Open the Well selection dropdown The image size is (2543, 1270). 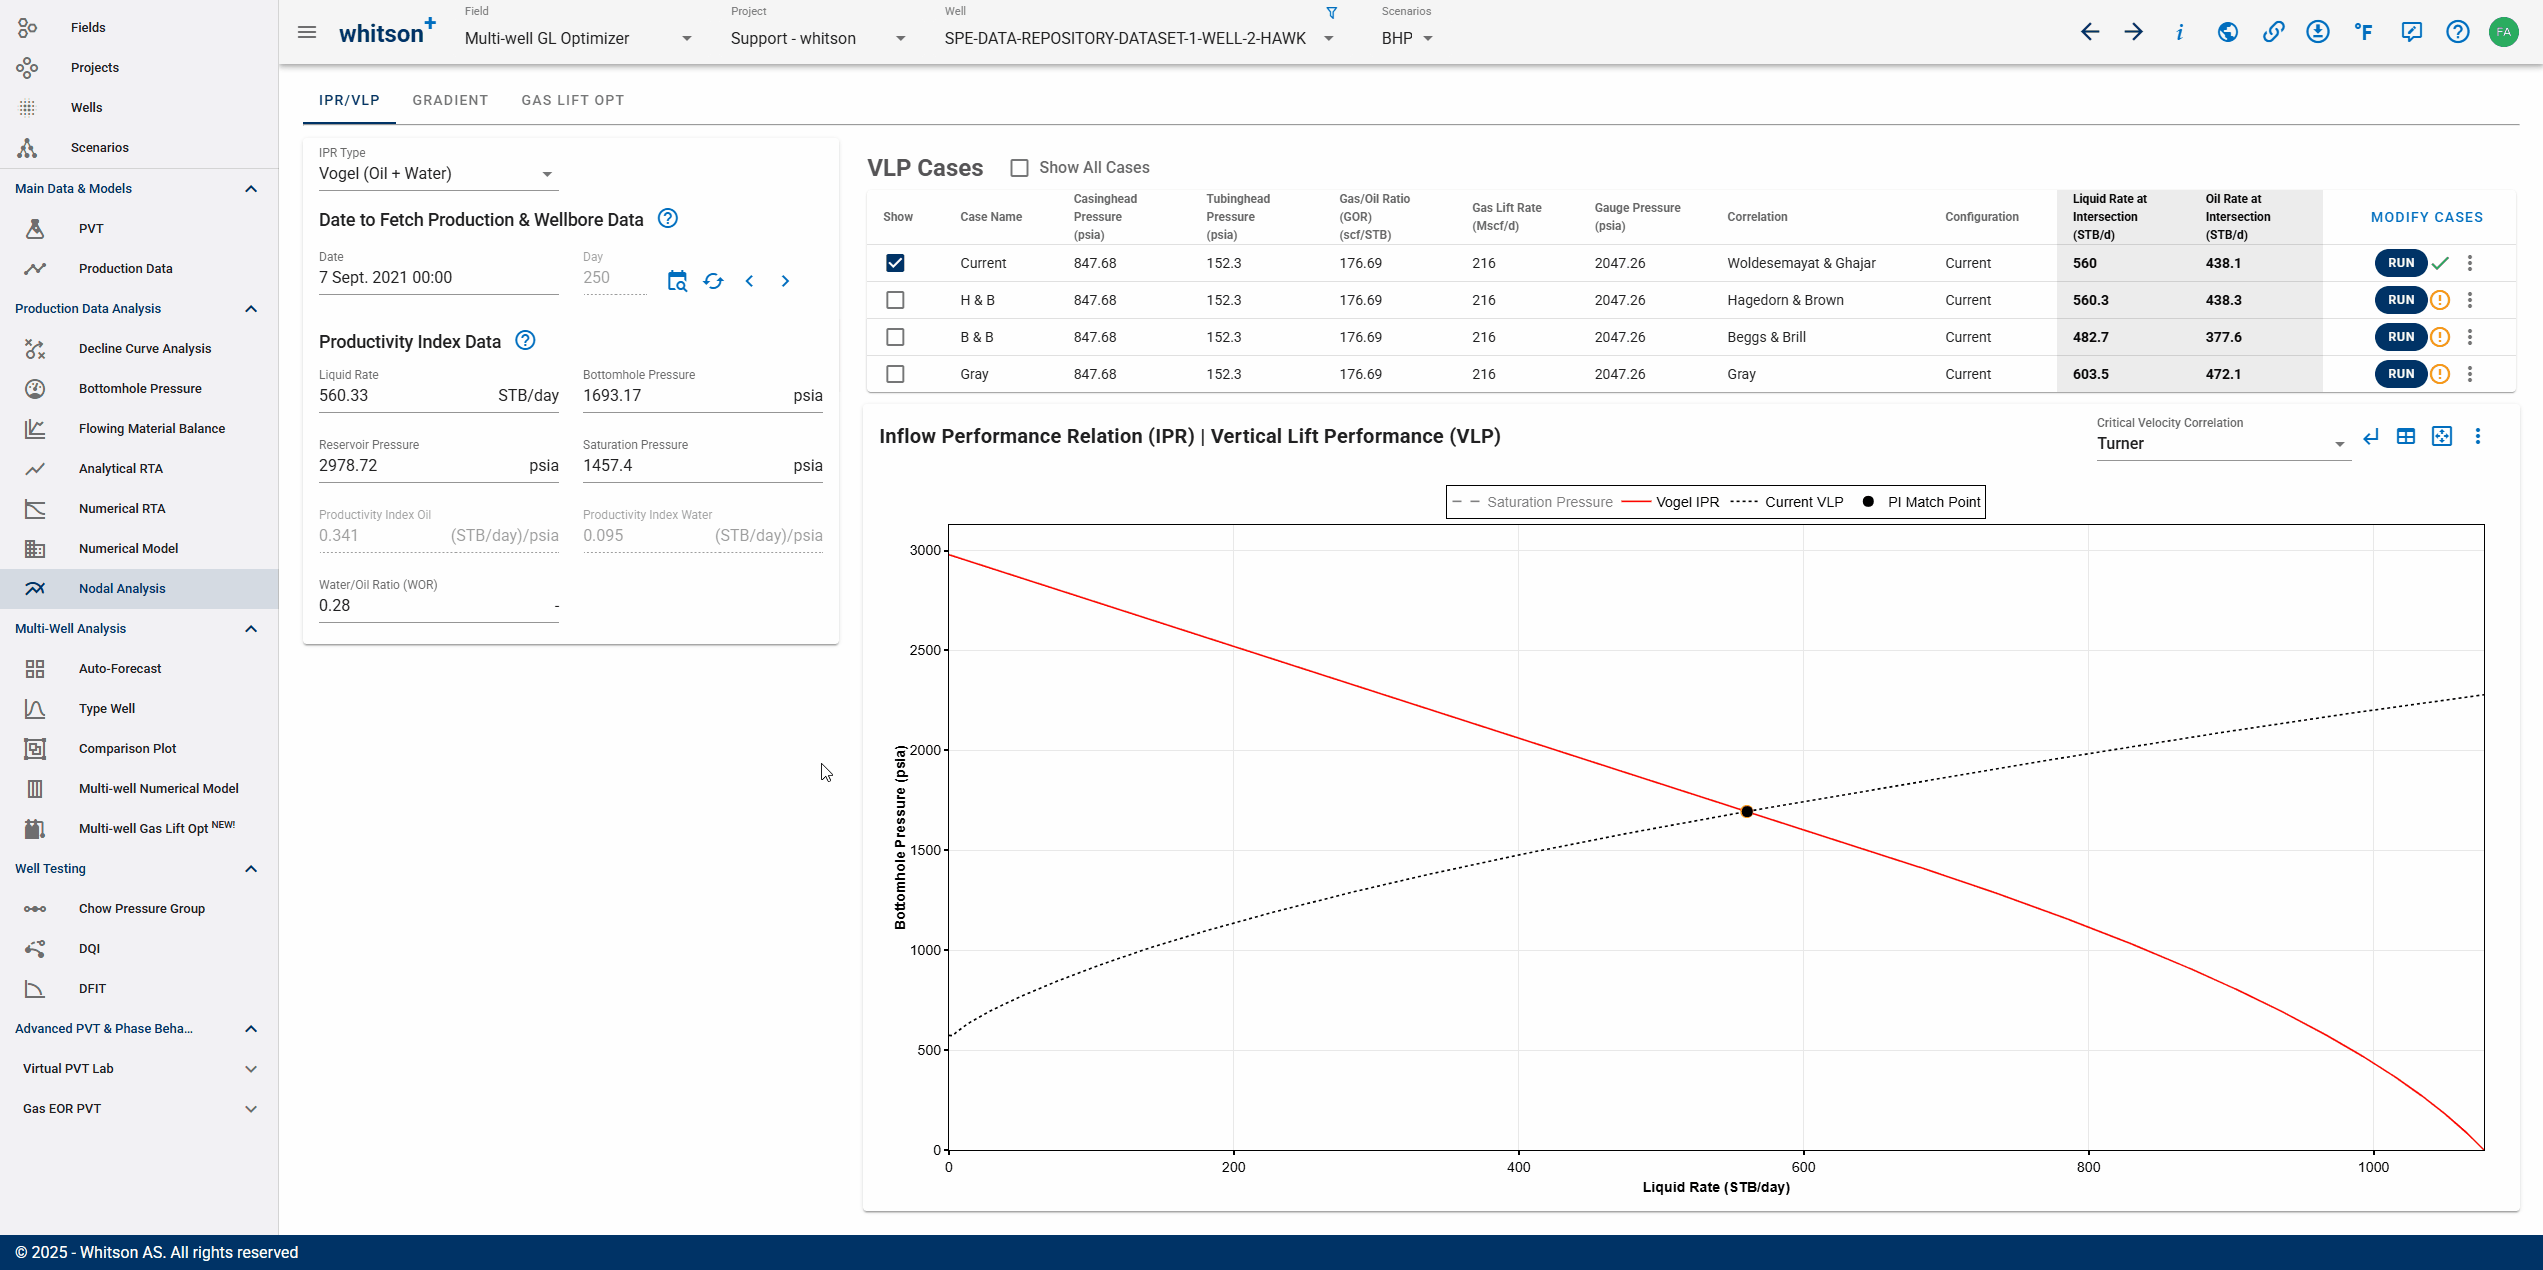pos(1139,38)
